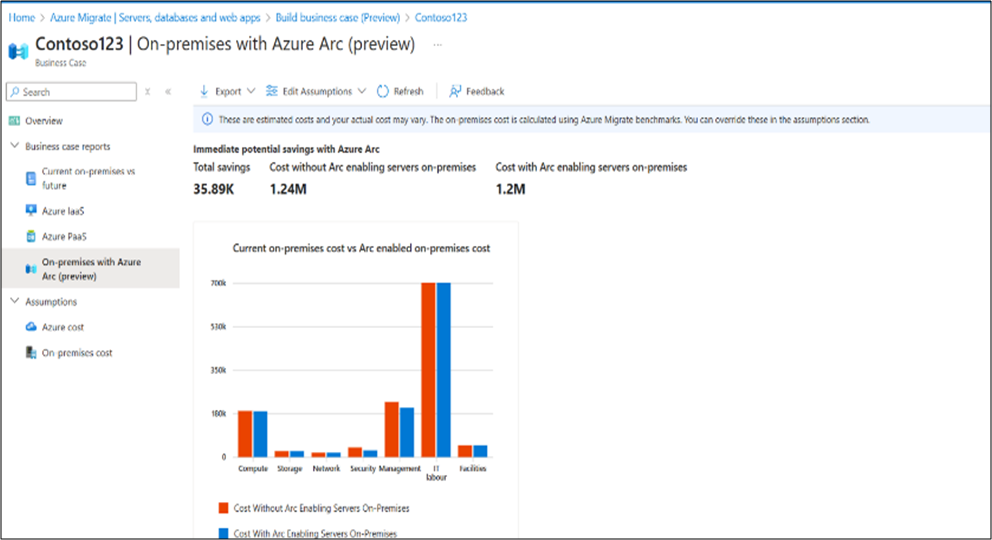Click the Total savings value 35.89K
The height and width of the screenshot is (540, 992).
214,189
